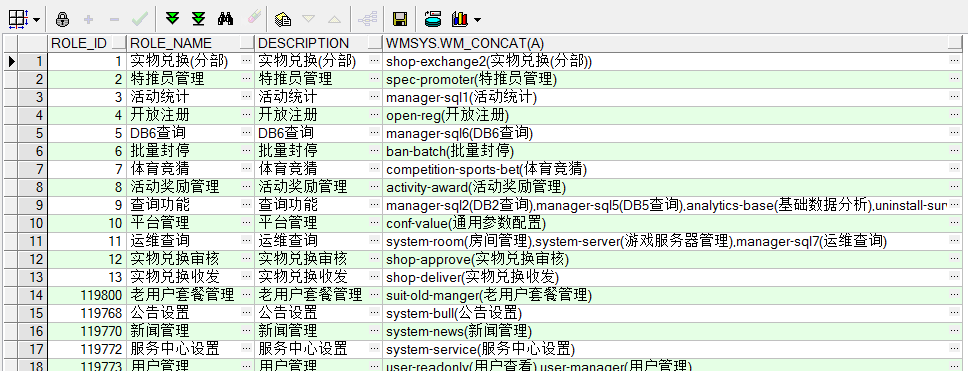Screen dimensions: 968x371
Task: Click the linked query tree icon
Action: pos(367,20)
